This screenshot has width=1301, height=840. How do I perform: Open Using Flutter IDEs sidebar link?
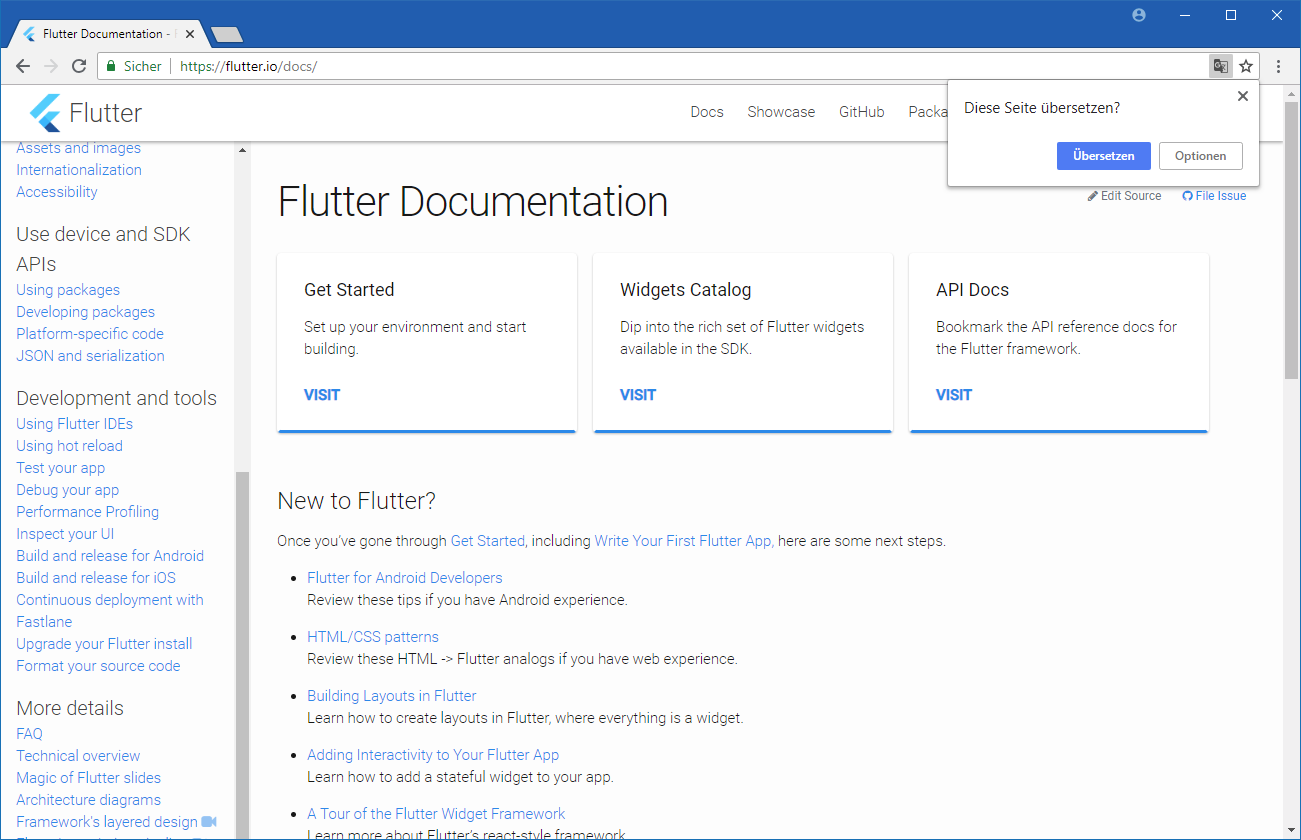click(74, 424)
